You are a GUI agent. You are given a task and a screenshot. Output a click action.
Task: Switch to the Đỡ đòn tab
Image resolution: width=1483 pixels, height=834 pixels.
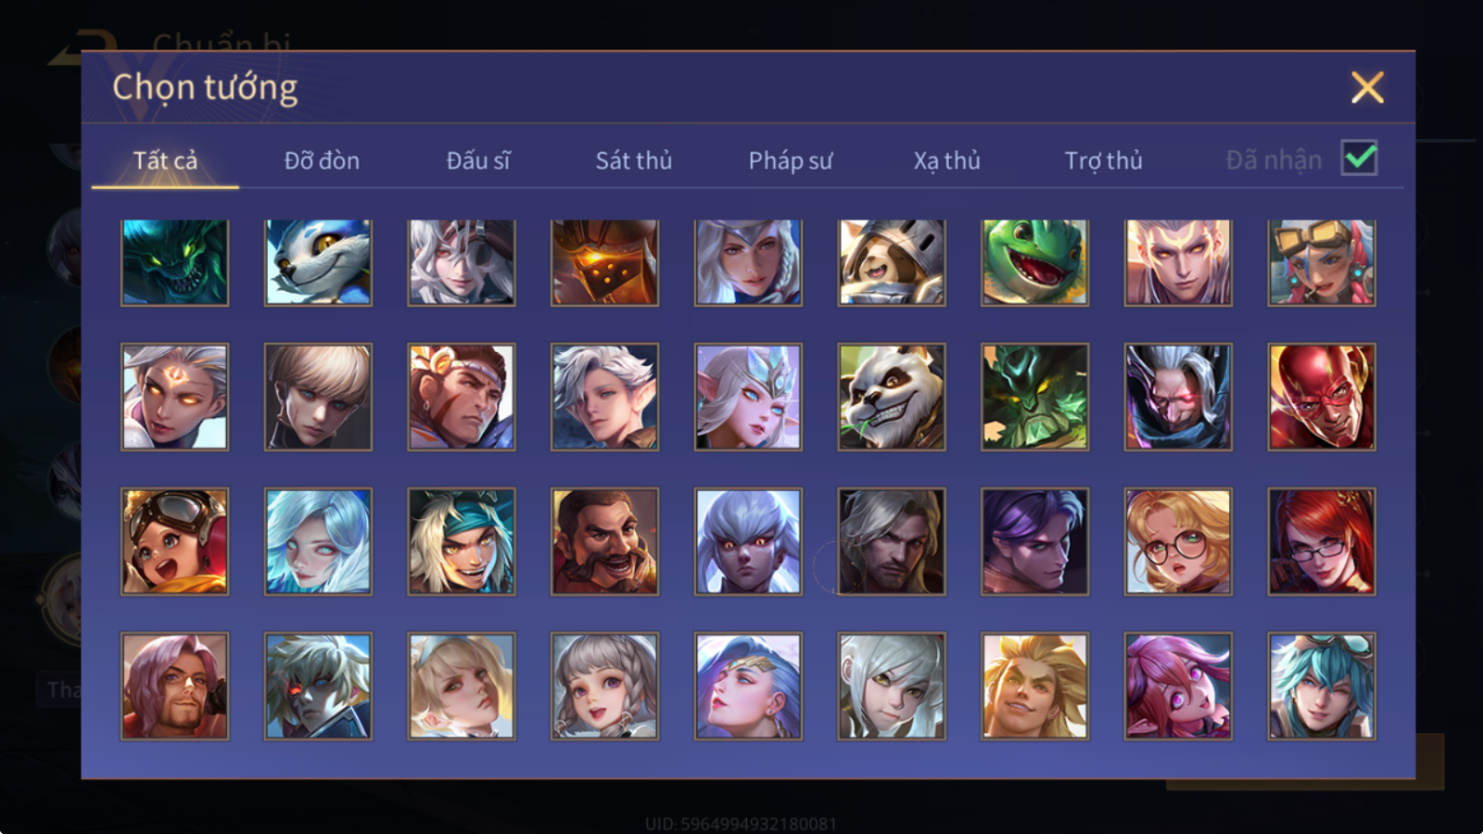322,160
